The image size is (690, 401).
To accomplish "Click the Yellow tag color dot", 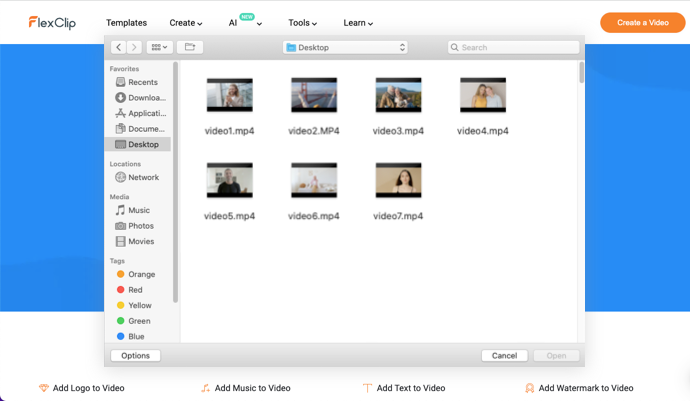I will tap(120, 305).
